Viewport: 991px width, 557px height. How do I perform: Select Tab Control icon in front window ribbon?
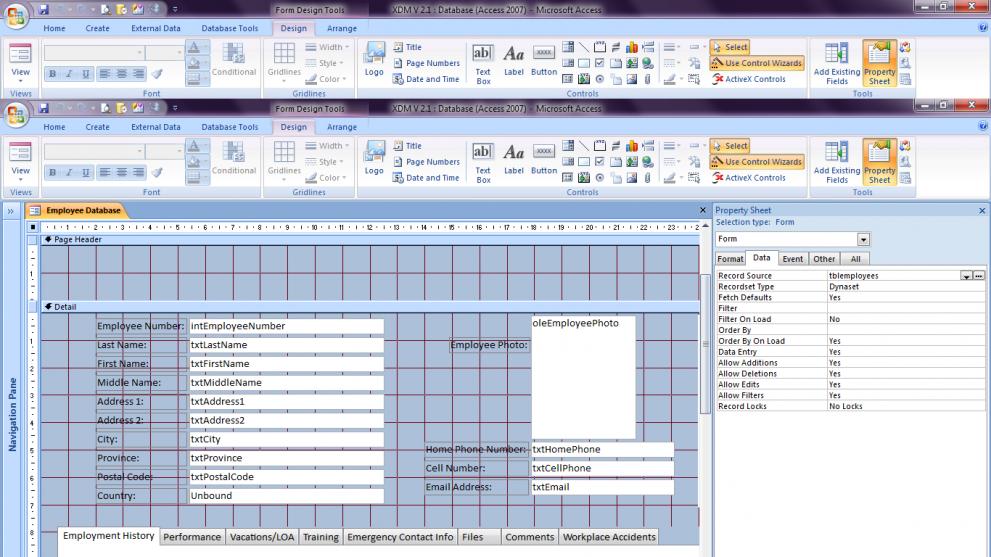[x=616, y=161]
